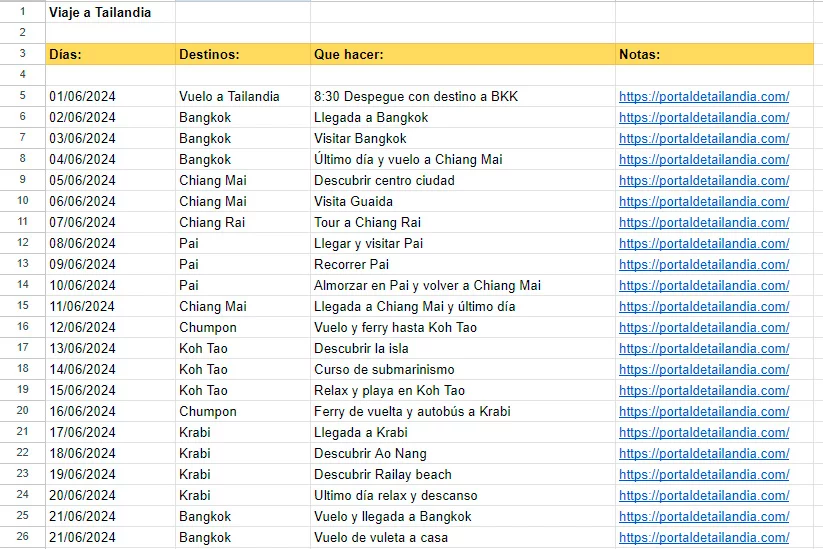The image size is (823, 549).
Task: Select the Llegada a Krabi cell
Action: pyautogui.click(x=462, y=432)
